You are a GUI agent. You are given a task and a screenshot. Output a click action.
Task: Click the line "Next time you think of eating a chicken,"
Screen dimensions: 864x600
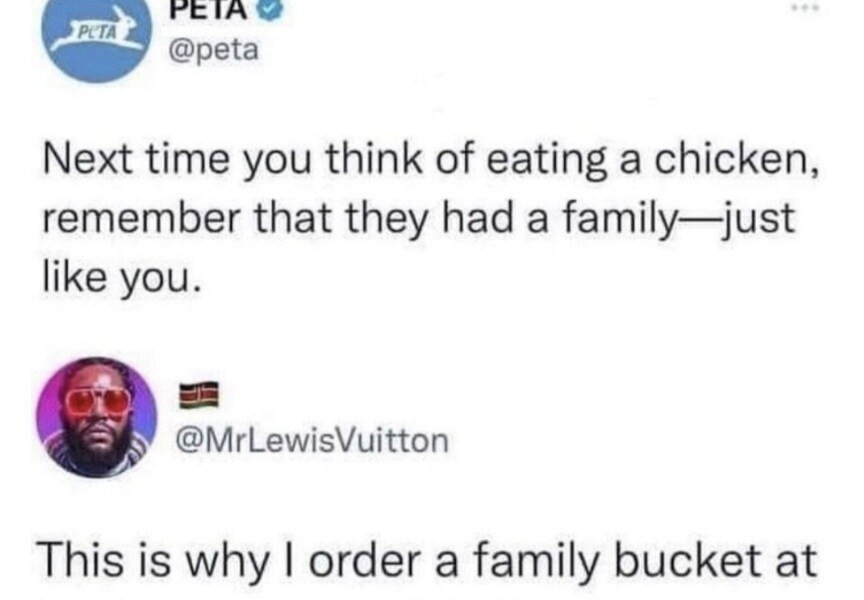[431, 159]
